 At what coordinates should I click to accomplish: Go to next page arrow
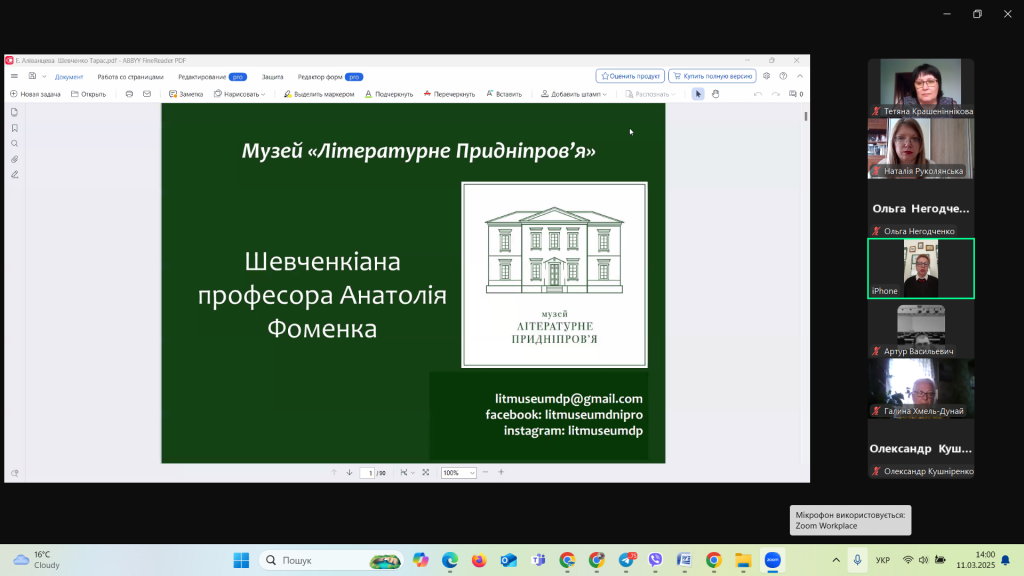click(x=349, y=472)
